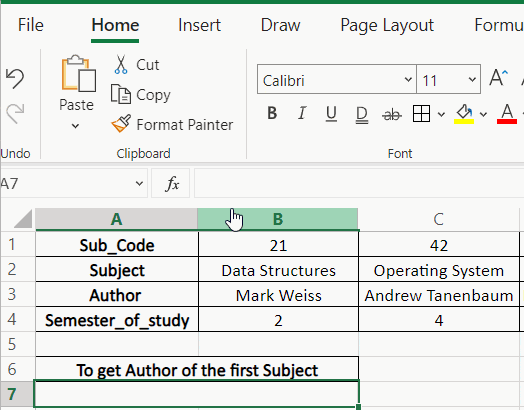524x410 pixels.
Task: Open the File tab
Action: (x=31, y=25)
